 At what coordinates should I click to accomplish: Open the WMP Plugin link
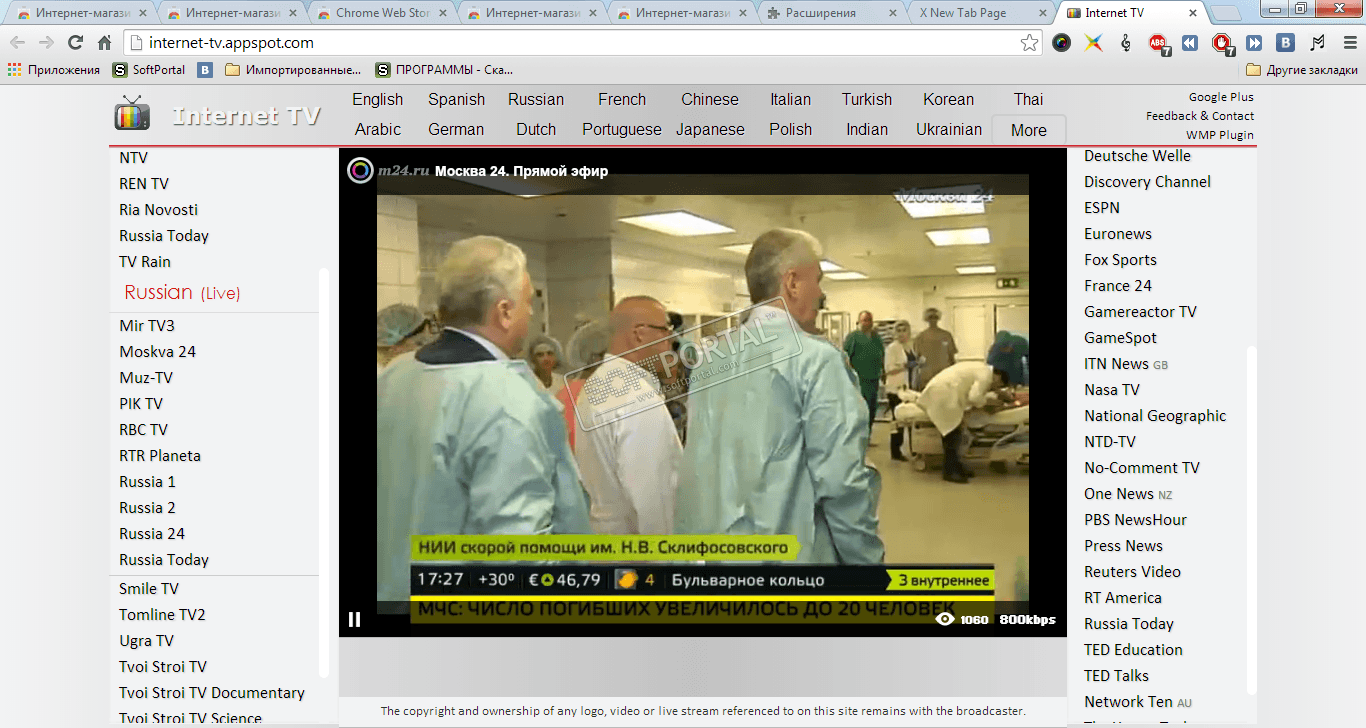[1220, 135]
